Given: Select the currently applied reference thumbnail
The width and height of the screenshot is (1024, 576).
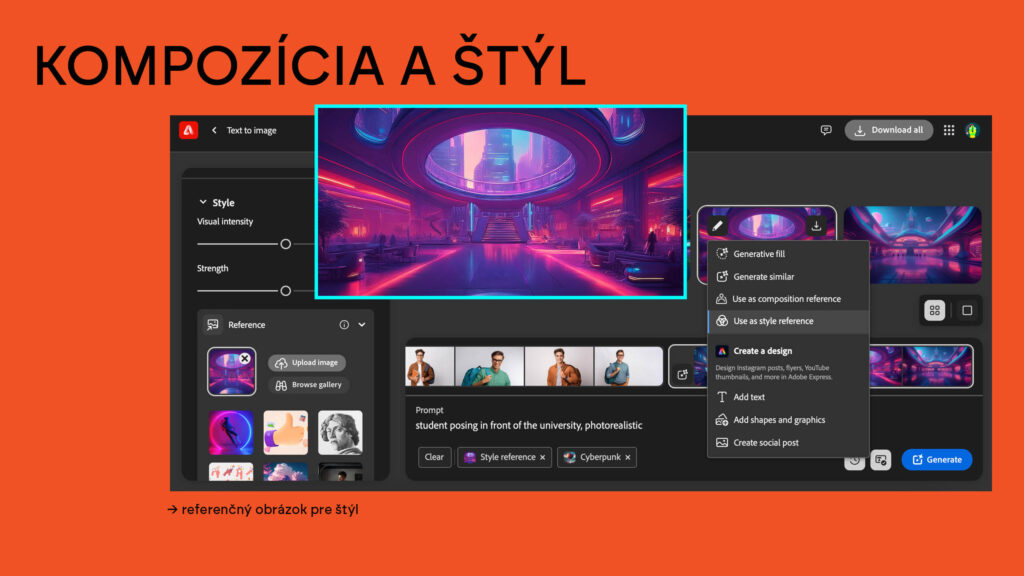Looking at the screenshot, I should pyautogui.click(x=232, y=372).
